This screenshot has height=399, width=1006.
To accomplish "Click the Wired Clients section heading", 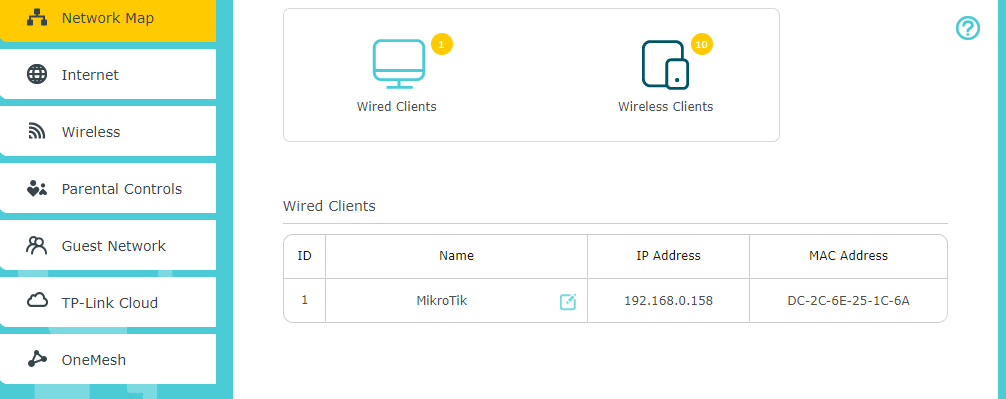I will pos(329,207).
